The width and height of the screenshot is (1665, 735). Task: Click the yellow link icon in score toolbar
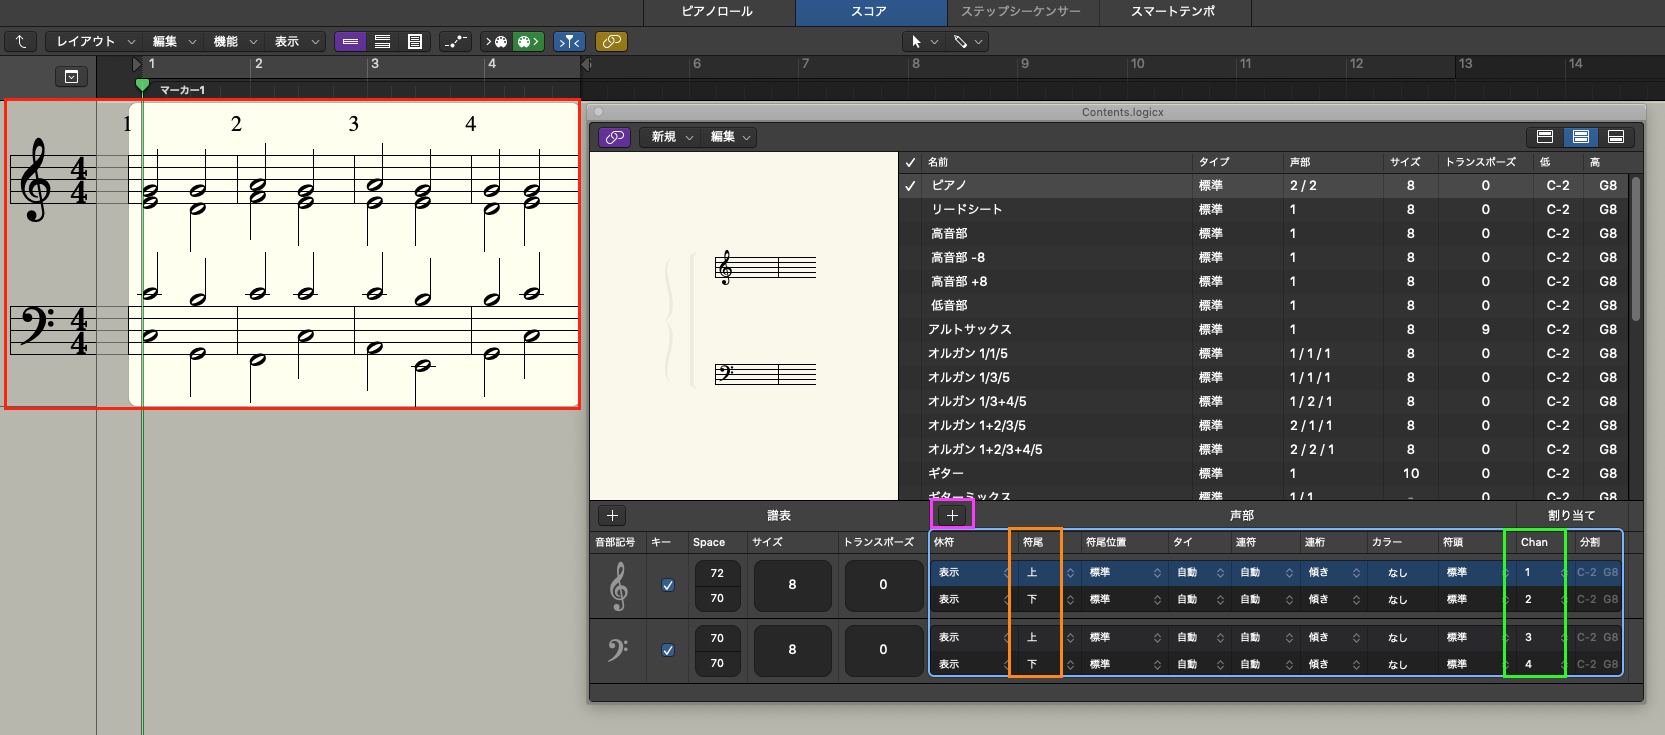[x=611, y=41]
